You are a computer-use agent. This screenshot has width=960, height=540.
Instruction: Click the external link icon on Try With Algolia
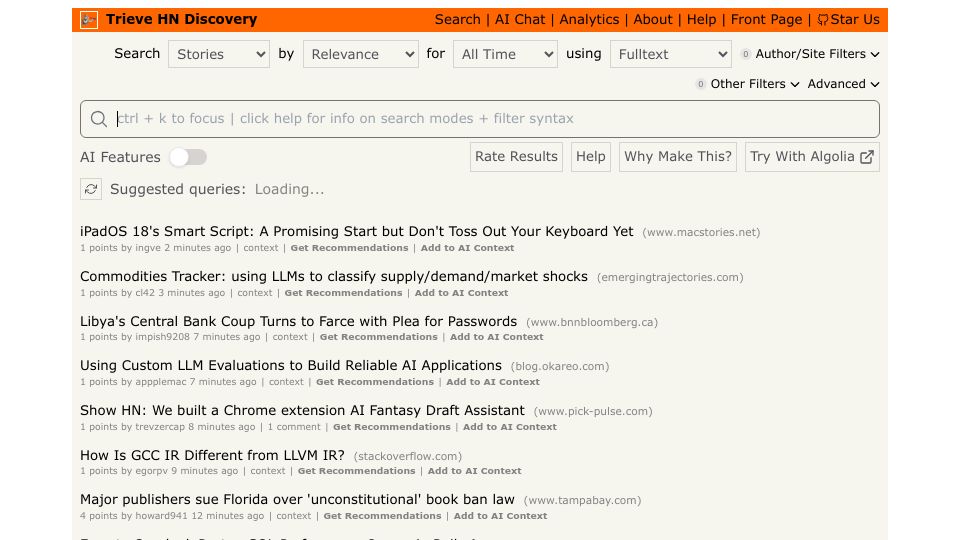pos(866,157)
